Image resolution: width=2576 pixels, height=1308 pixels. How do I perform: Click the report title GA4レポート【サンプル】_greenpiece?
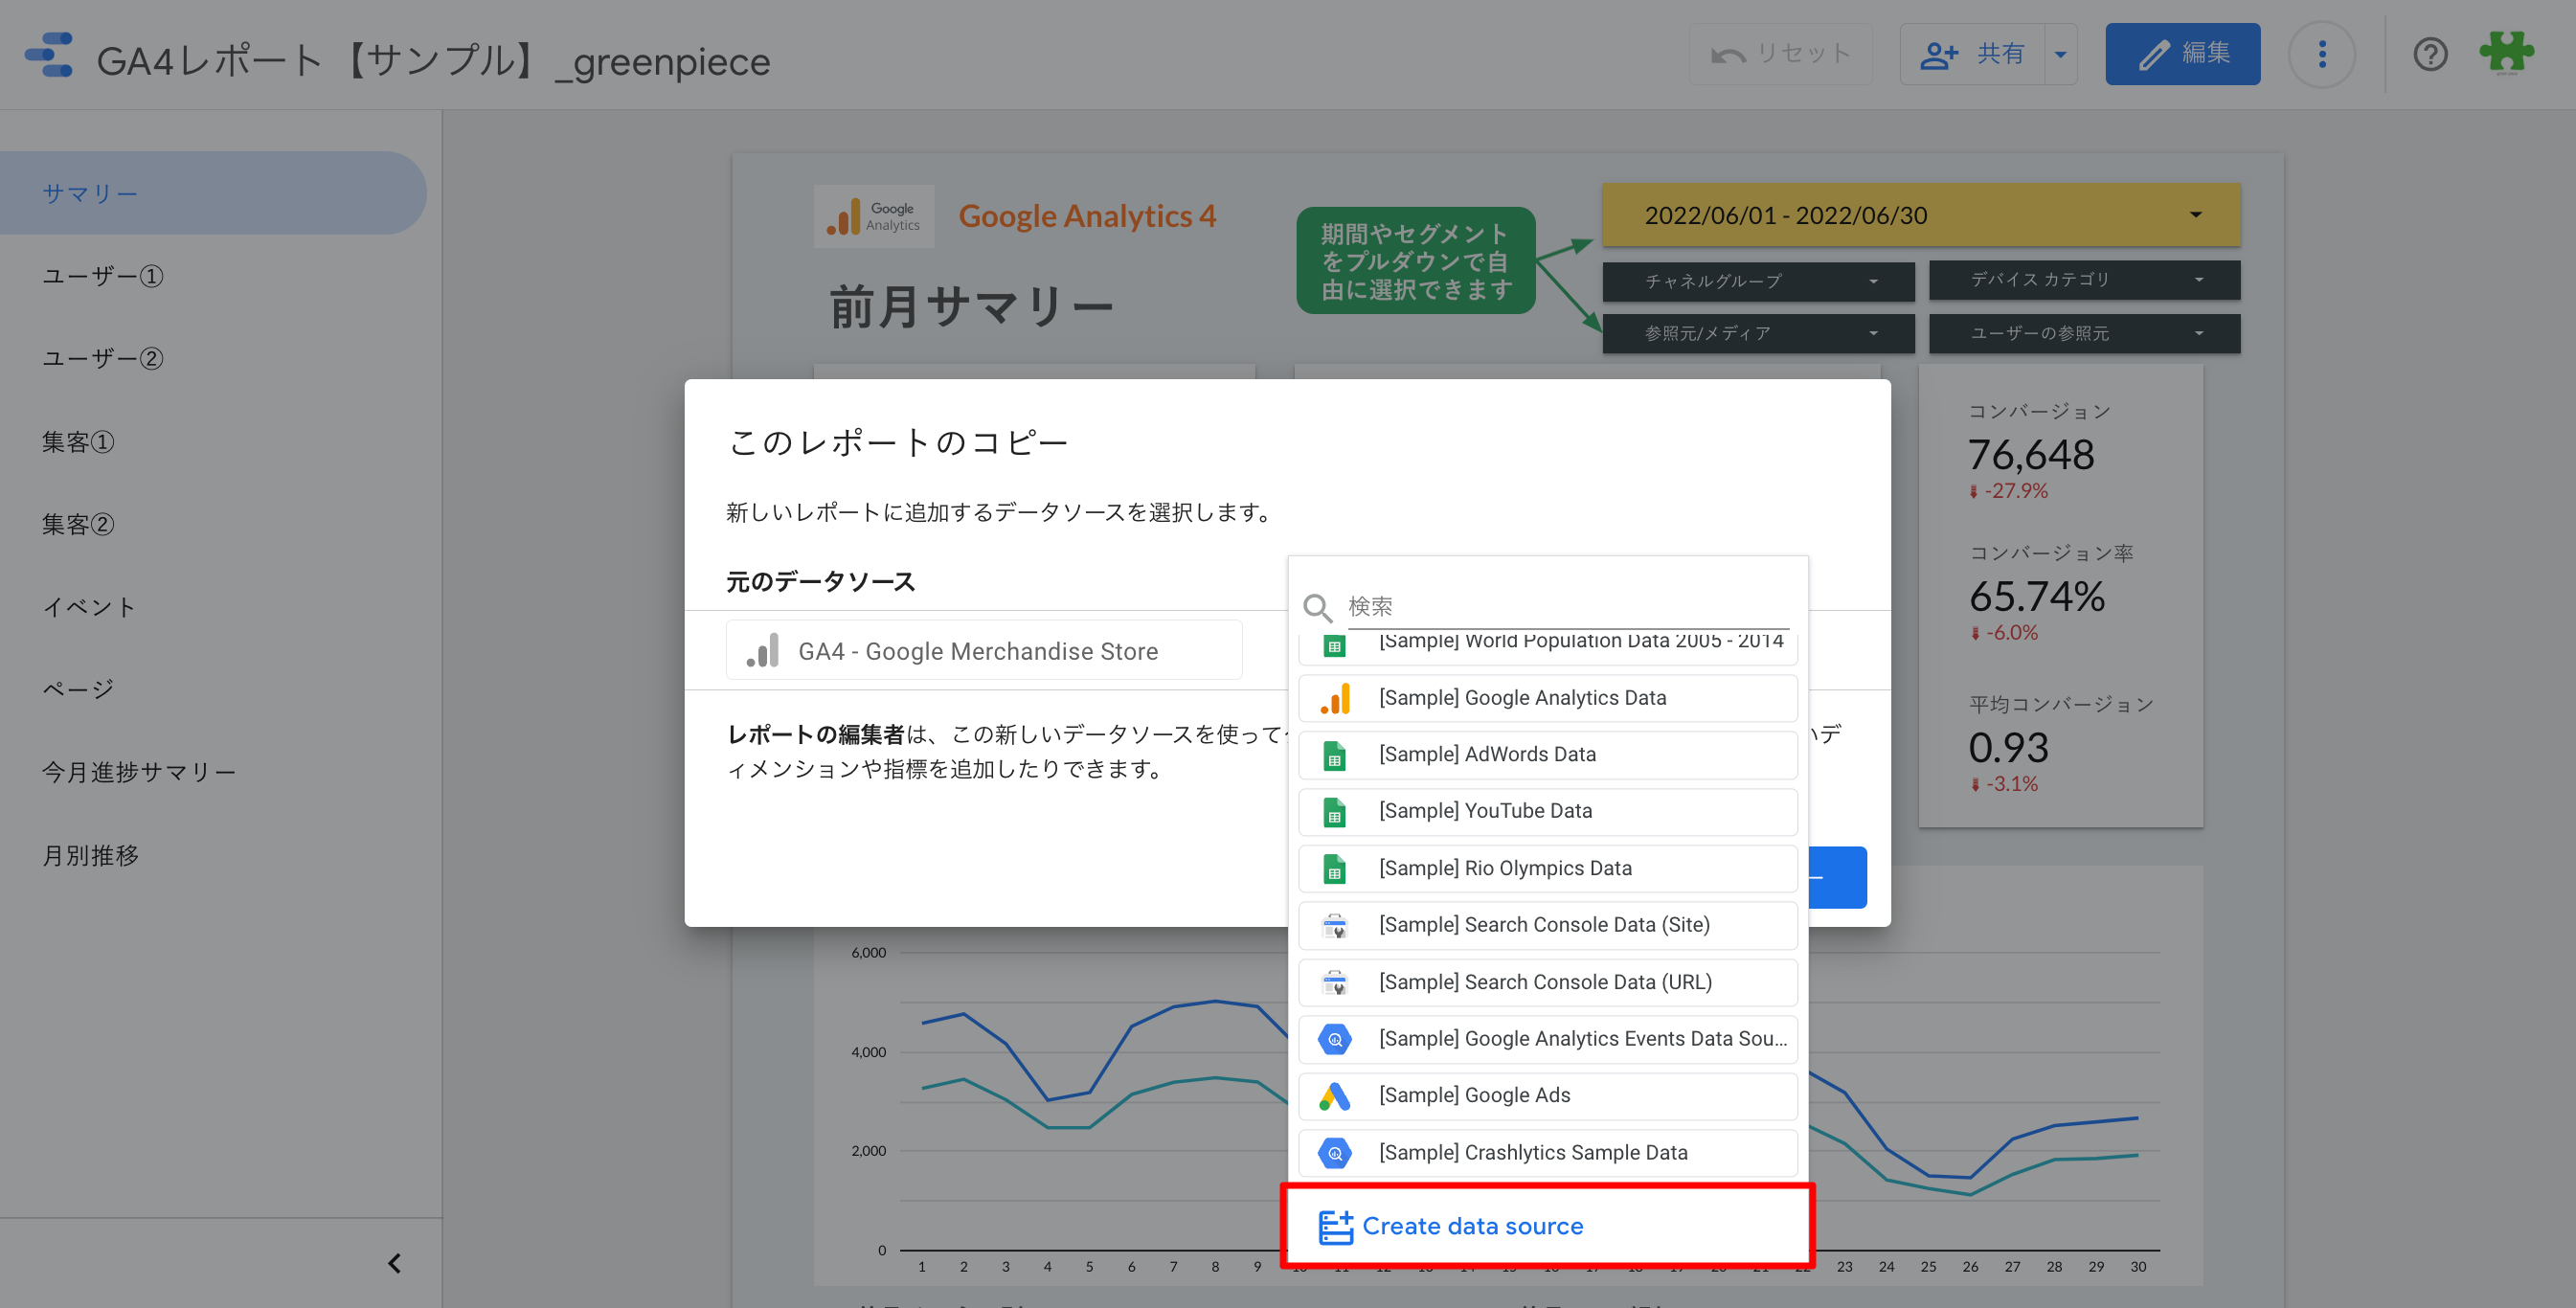point(433,60)
